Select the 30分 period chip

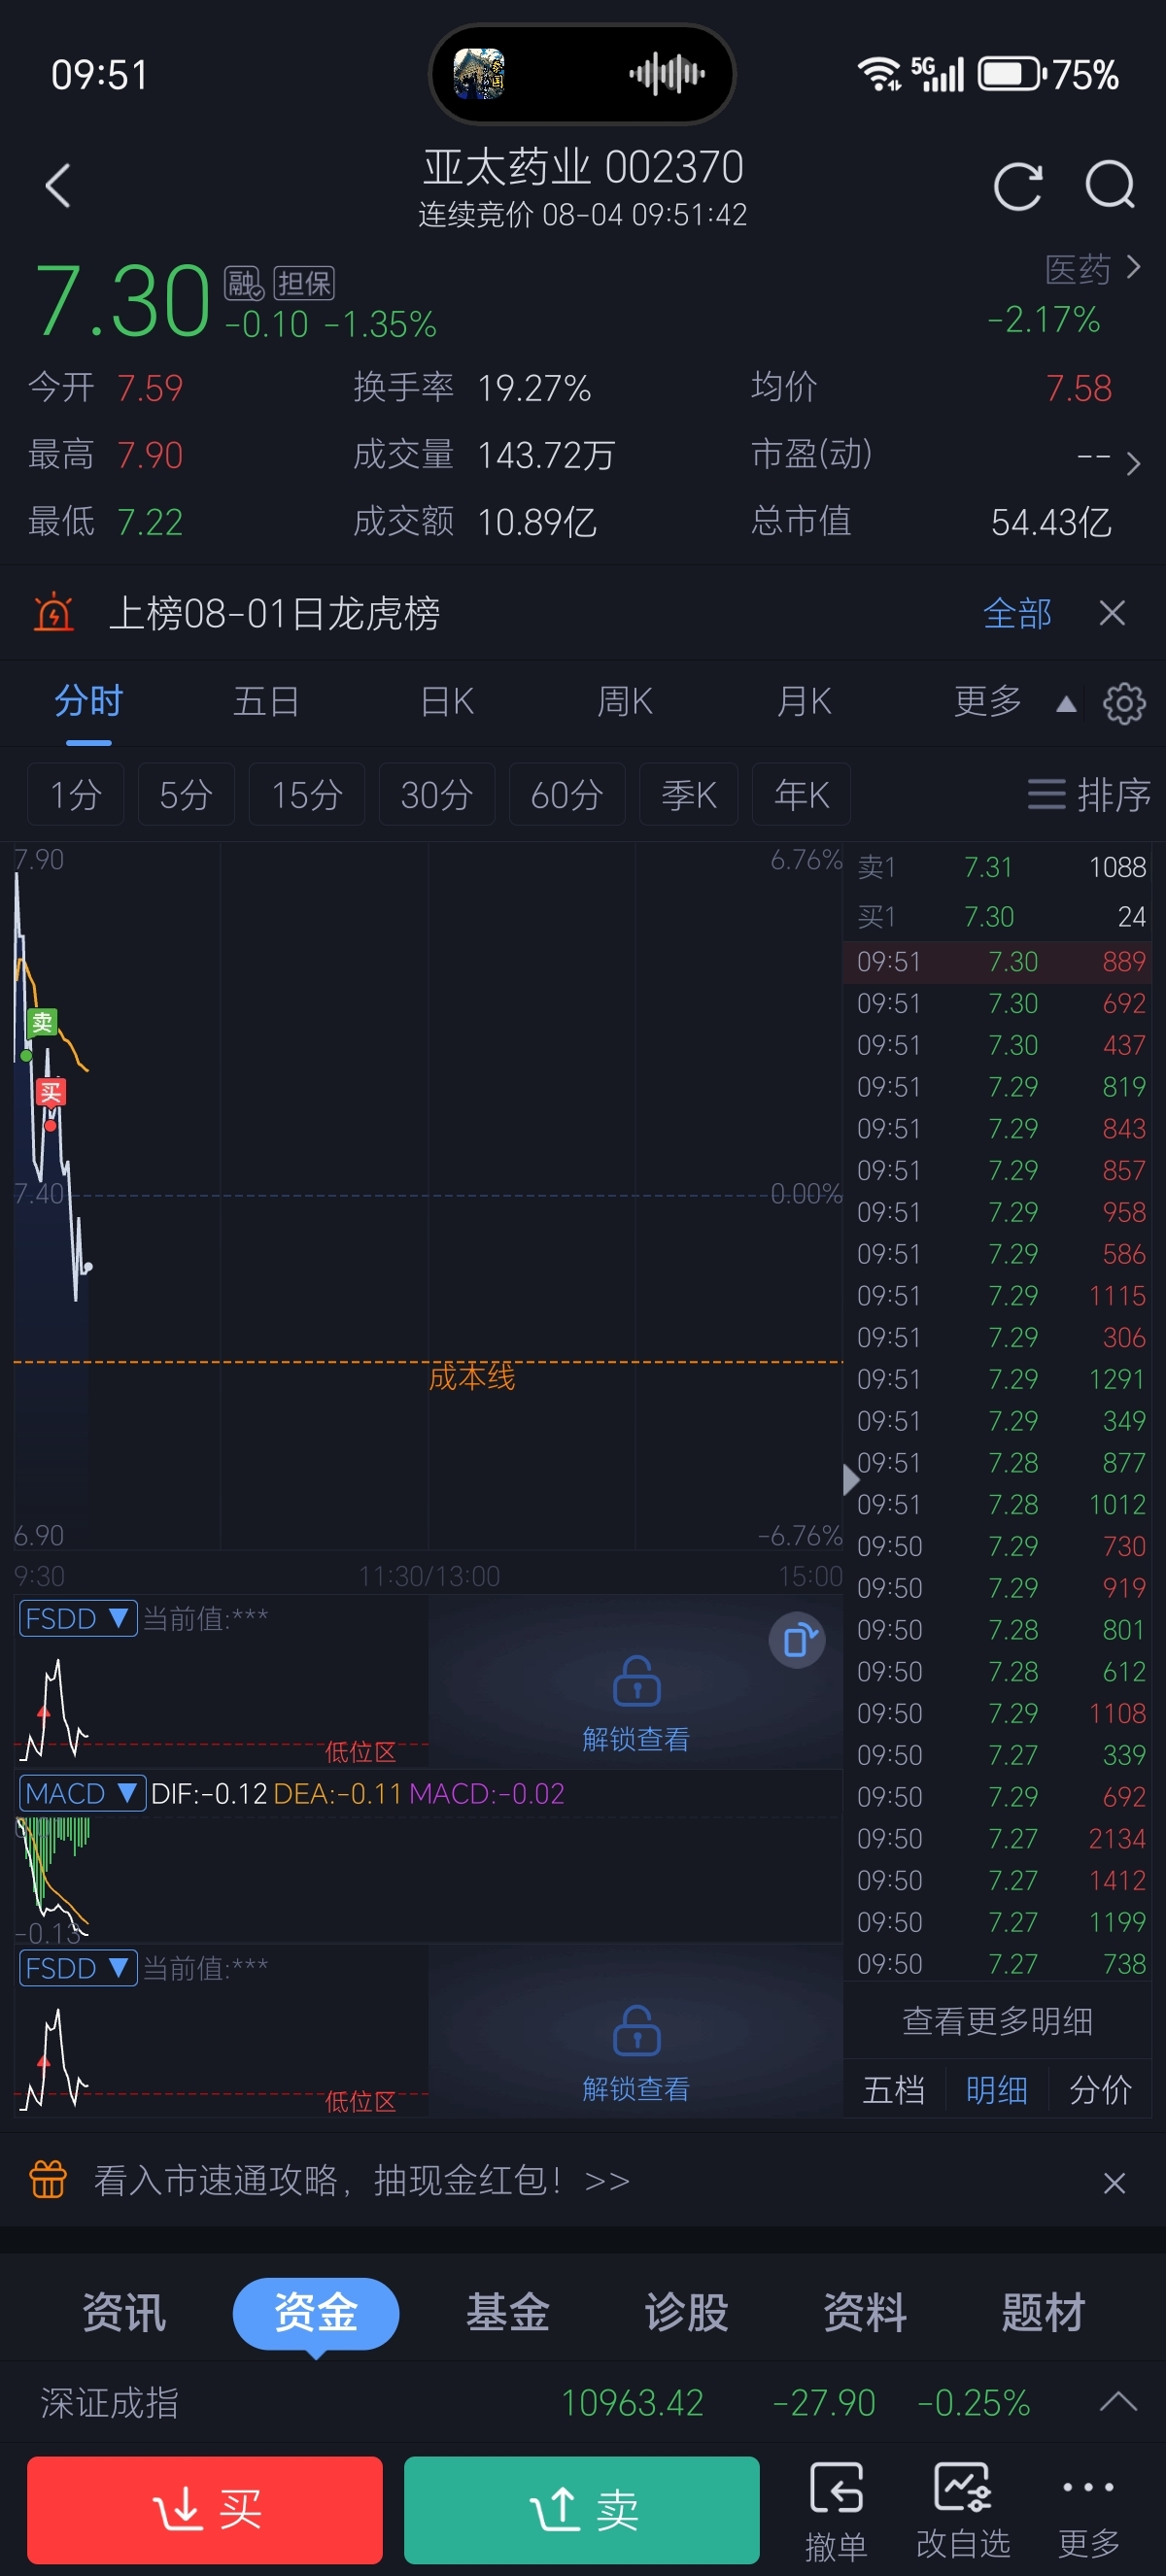(437, 795)
